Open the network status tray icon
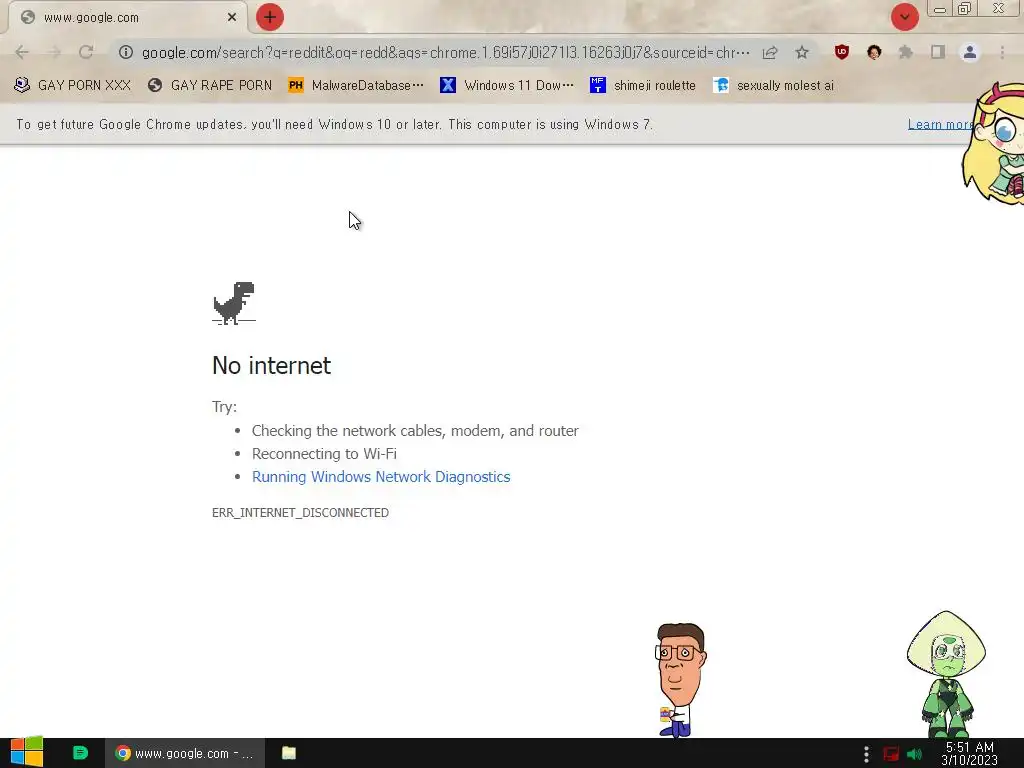 [891, 754]
